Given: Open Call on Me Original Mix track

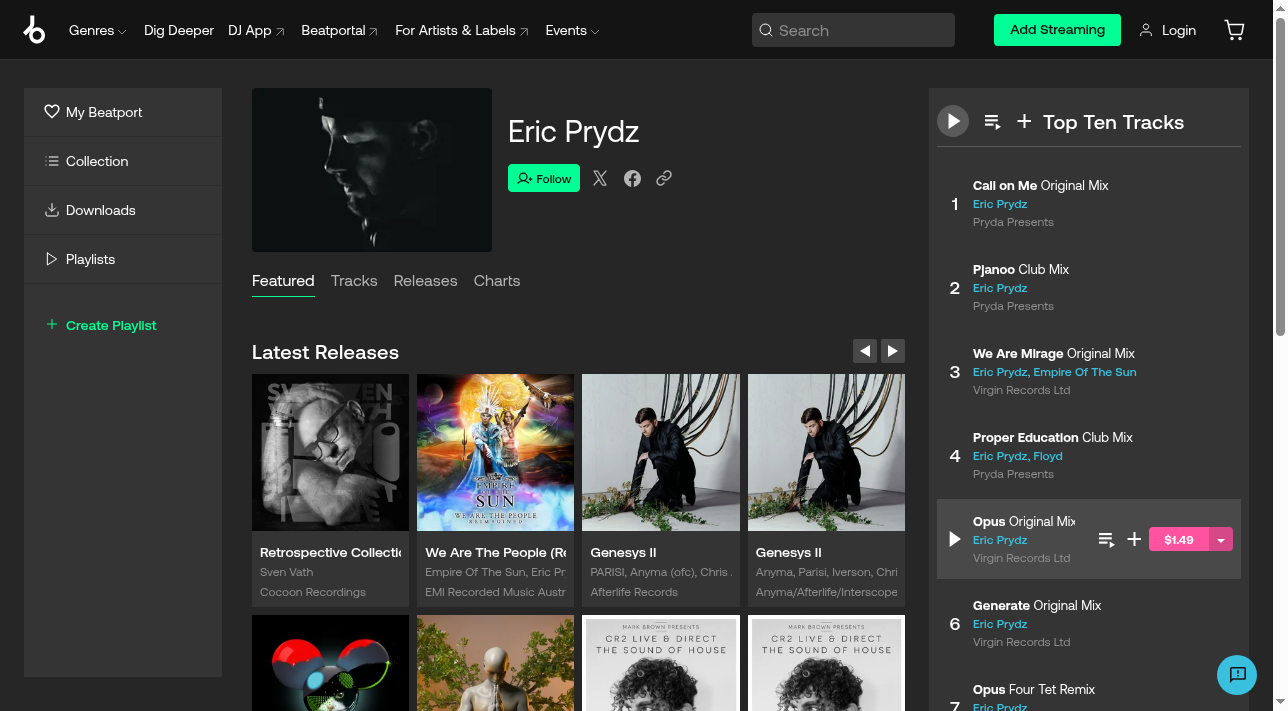Looking at the screenshot, I should 1041,185.
